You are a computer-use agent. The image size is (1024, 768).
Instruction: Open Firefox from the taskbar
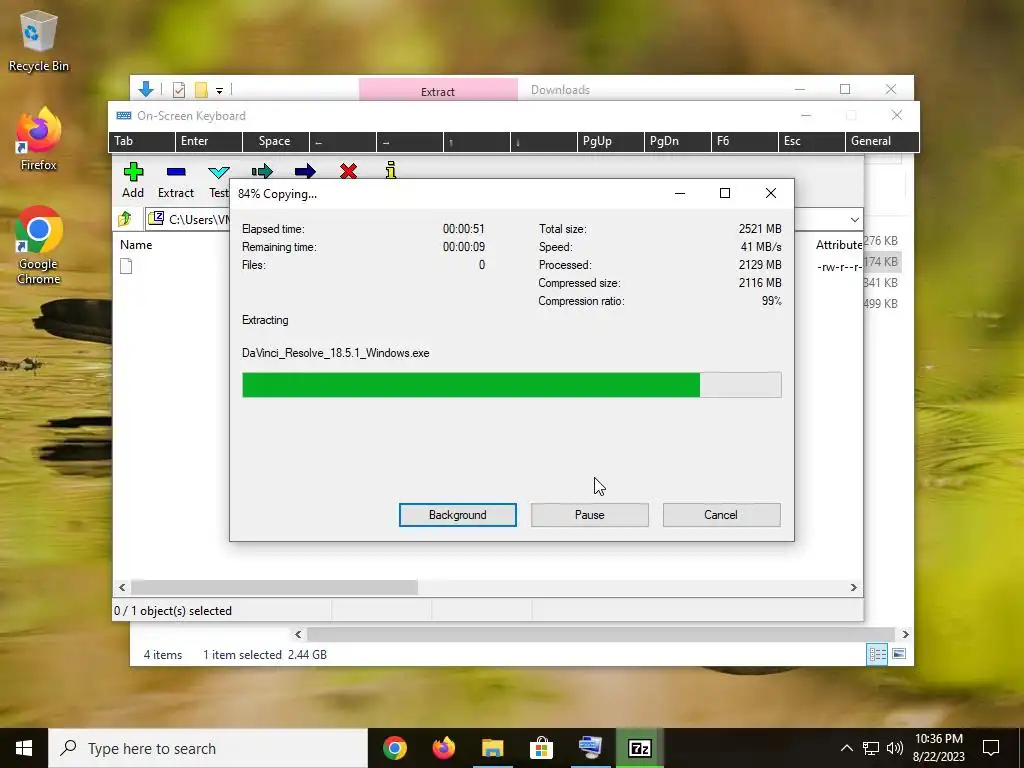click(x=443, y=748)
